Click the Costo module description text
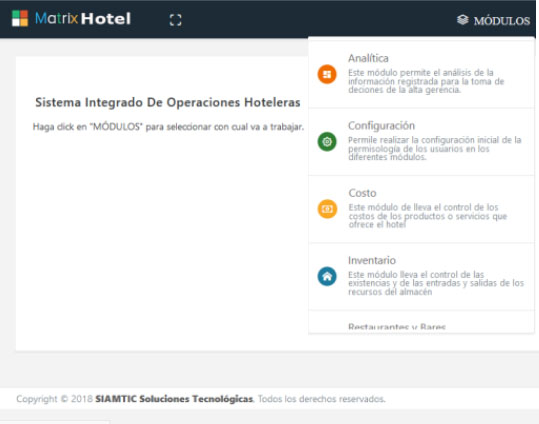The height and width of the screenshot is (424, 539). click(x=428, y=216)
